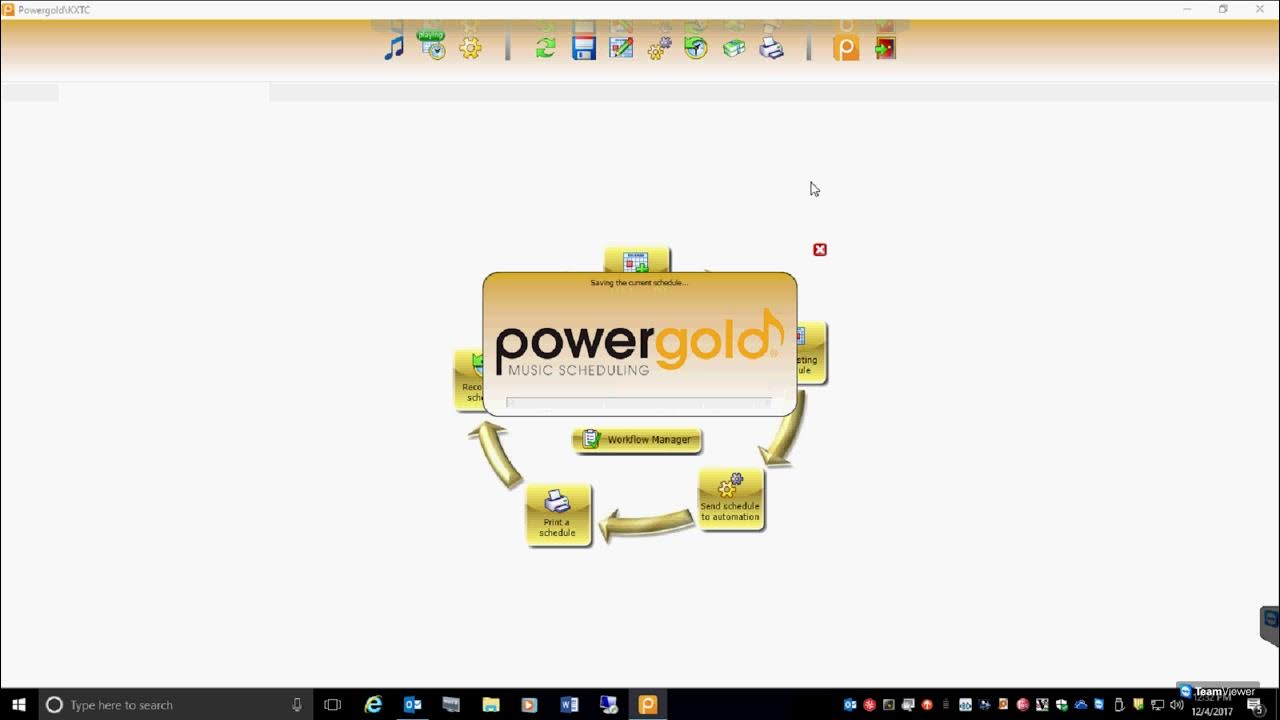Close the workflow diagram with red X
This screenshot has height=720, width=1280.
[820, 250]
